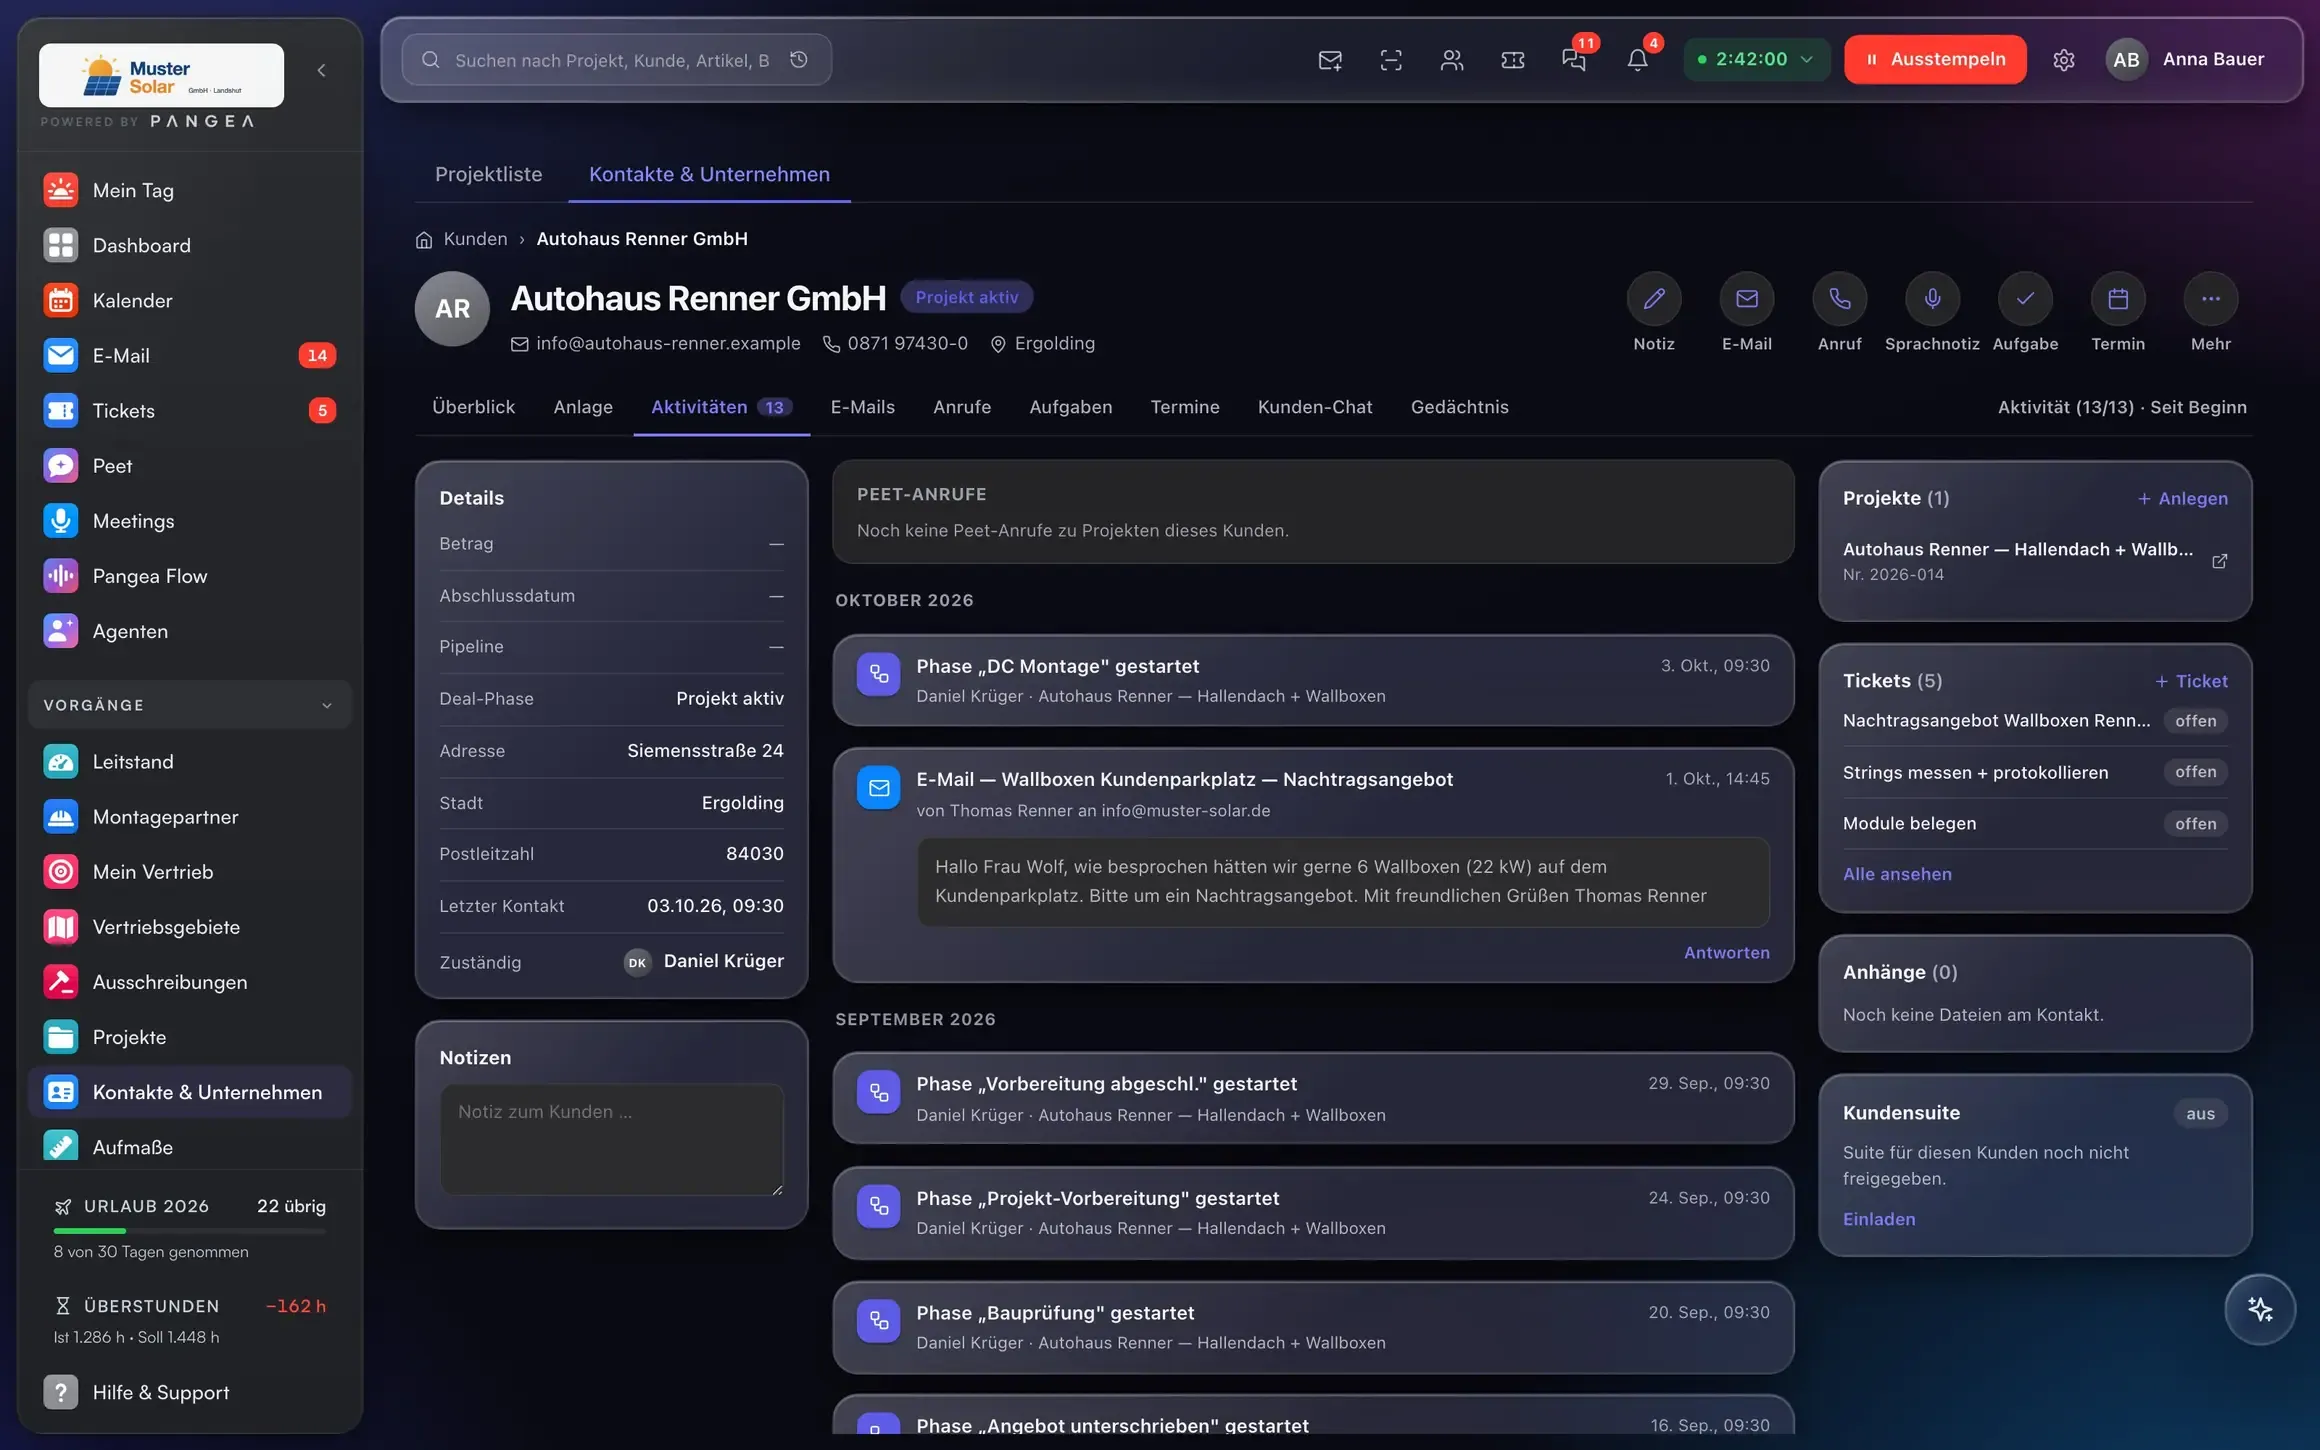Screen dimensions: 2320x1450
Task: Click the Antworten link on the email
Action: (x=1726, y=953)
